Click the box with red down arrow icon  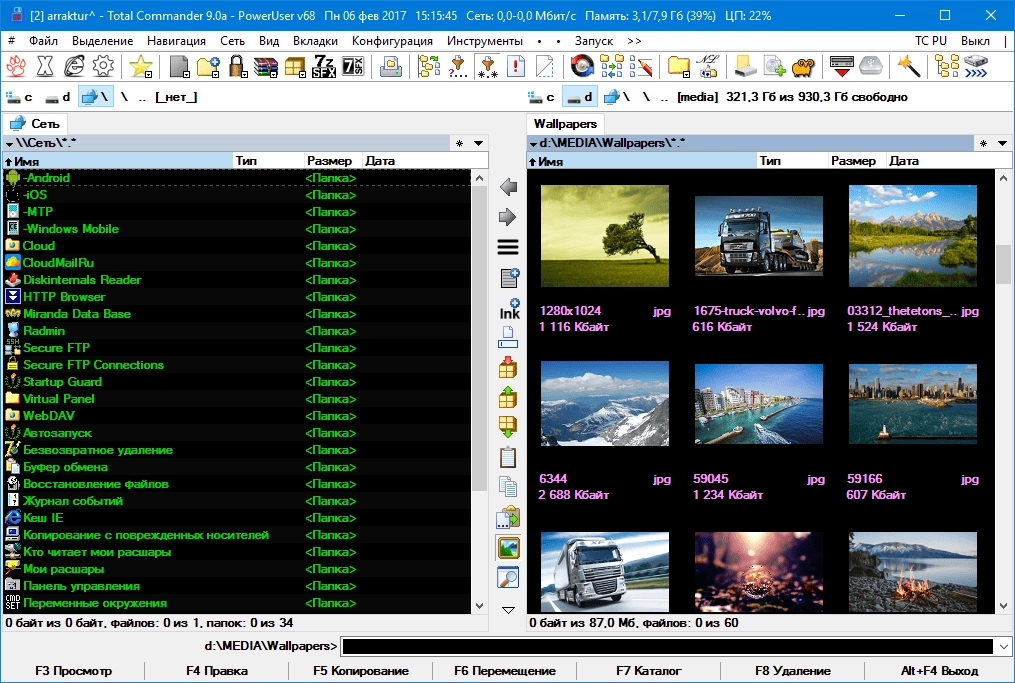coord(508,368)
